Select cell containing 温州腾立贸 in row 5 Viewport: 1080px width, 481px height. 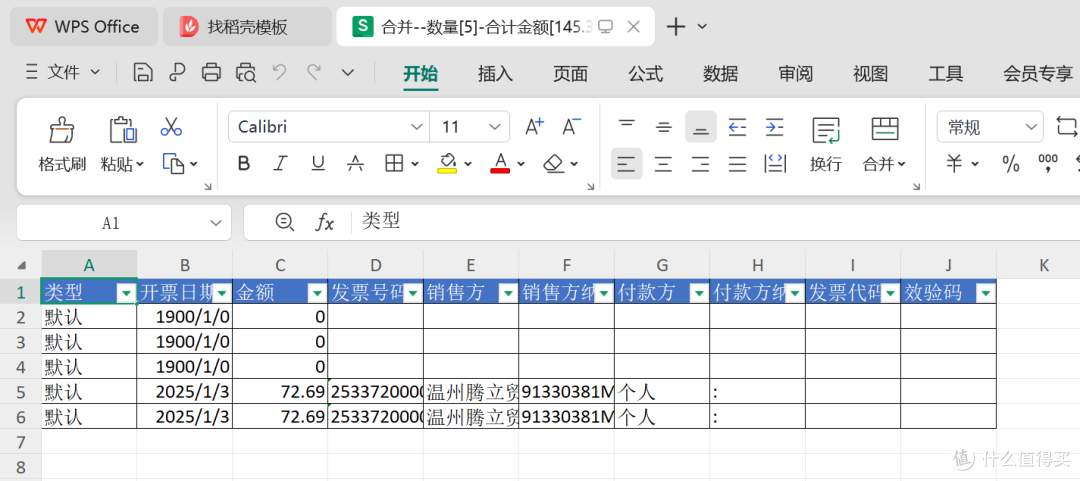pyautogui.click(x=471, y=392)
